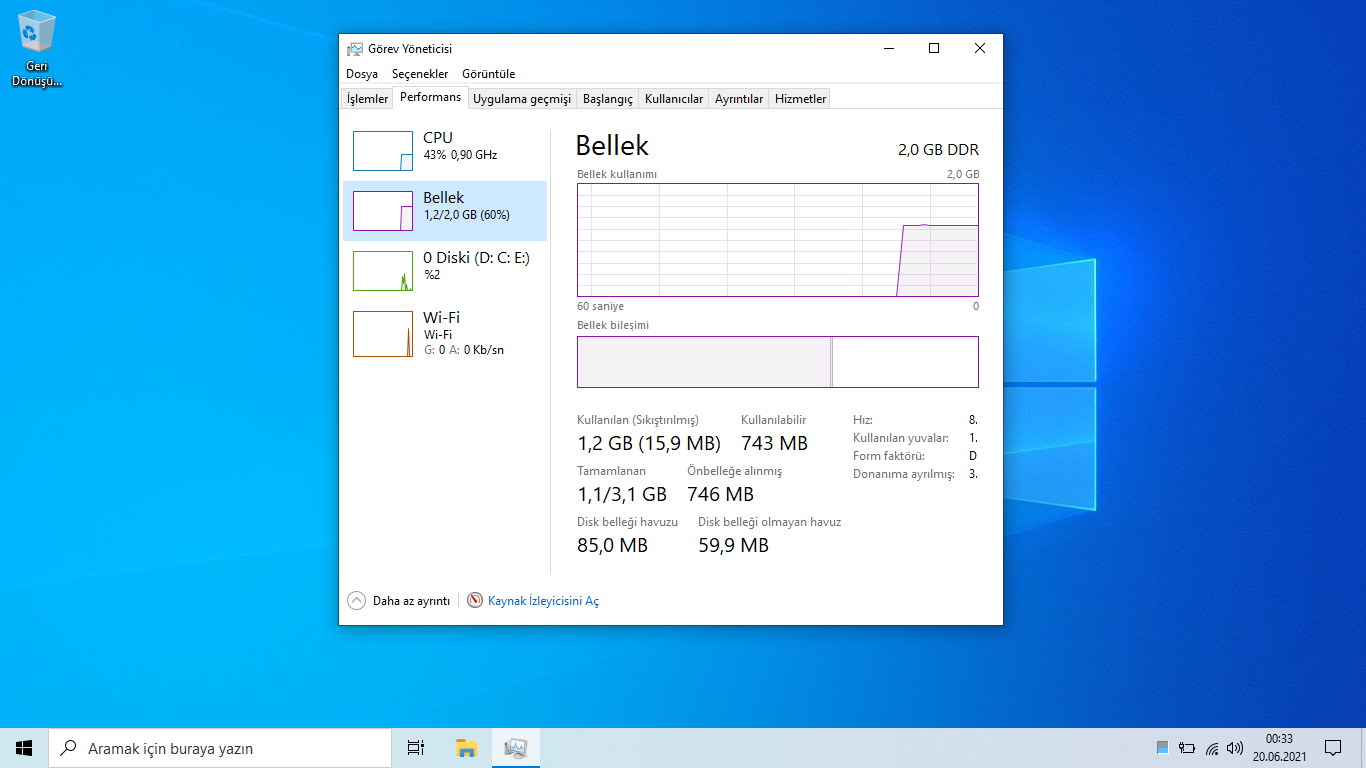Click the 85,0 MB paged pool value
This screenshot has height=768, width=1366.
point(613,545)
